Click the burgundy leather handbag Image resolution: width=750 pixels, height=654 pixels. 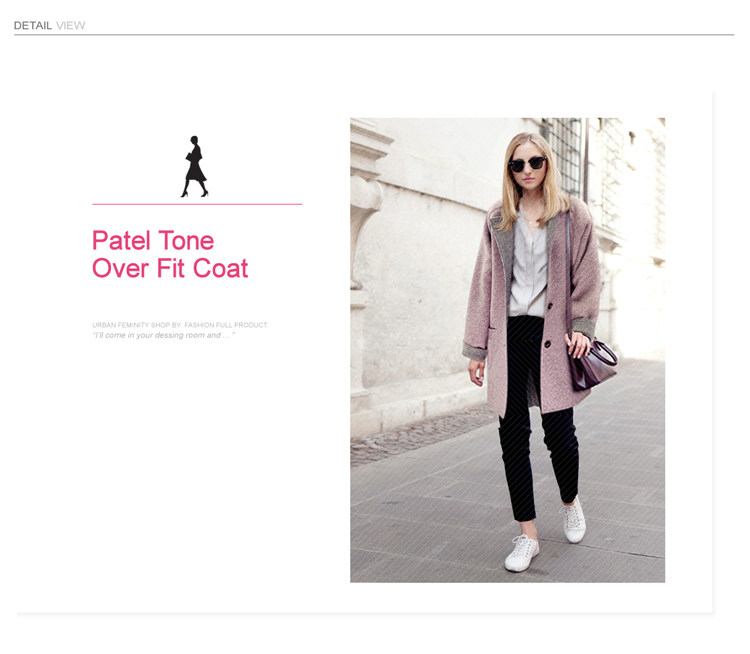tap(592, 365)
